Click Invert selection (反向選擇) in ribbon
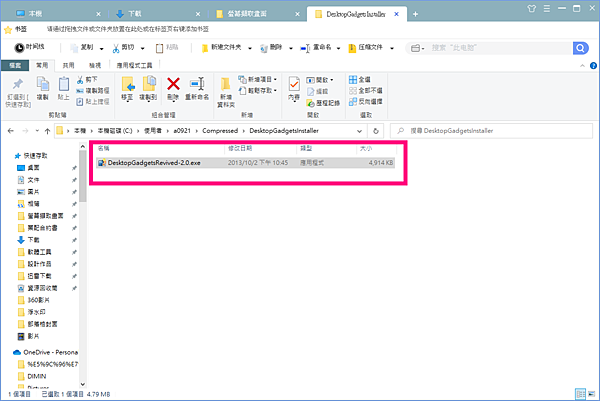 (x=366, y=102)
